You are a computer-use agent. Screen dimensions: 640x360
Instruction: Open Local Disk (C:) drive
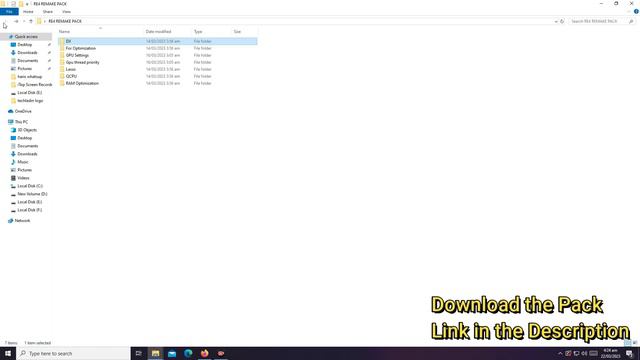(x=30, y=186)
